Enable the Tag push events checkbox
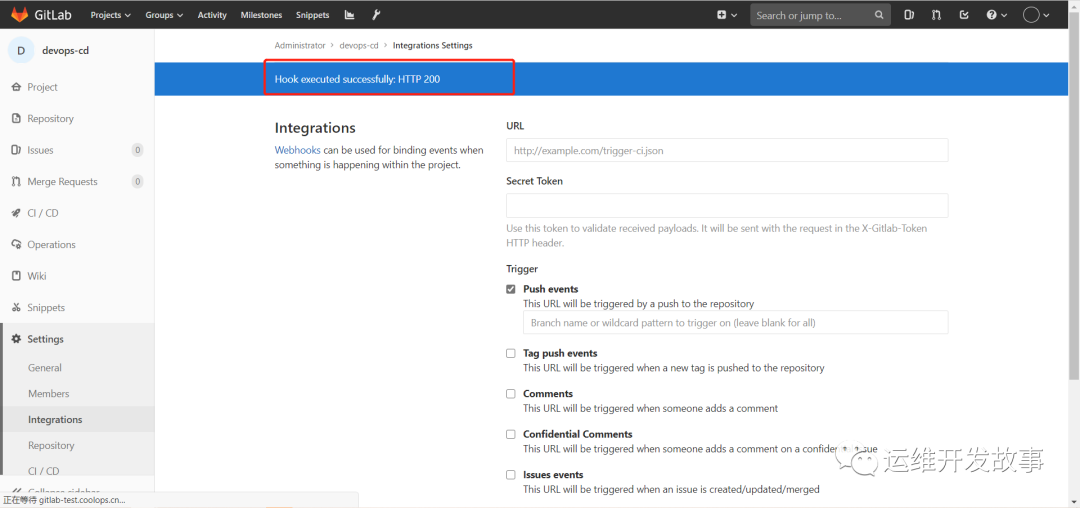Viewport: 1080px width, 508px height. click(510, 353)
